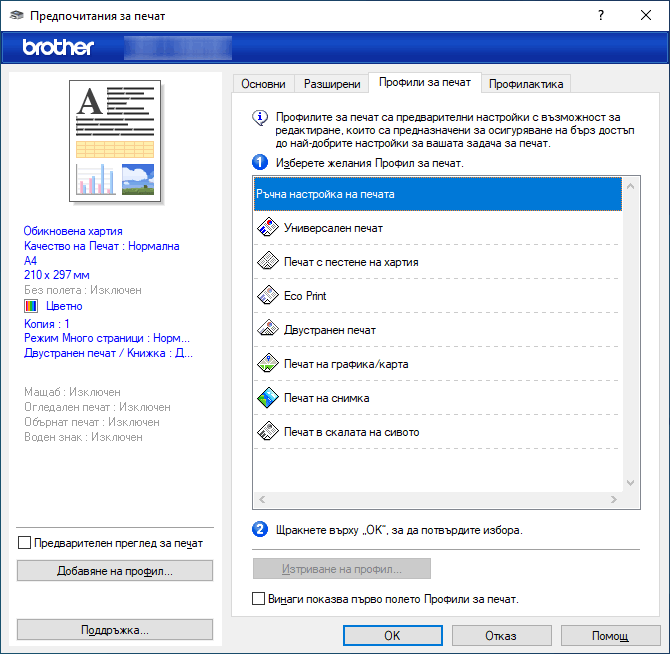
Task: Click the Поддръжка button
Action: coord(115,630)
